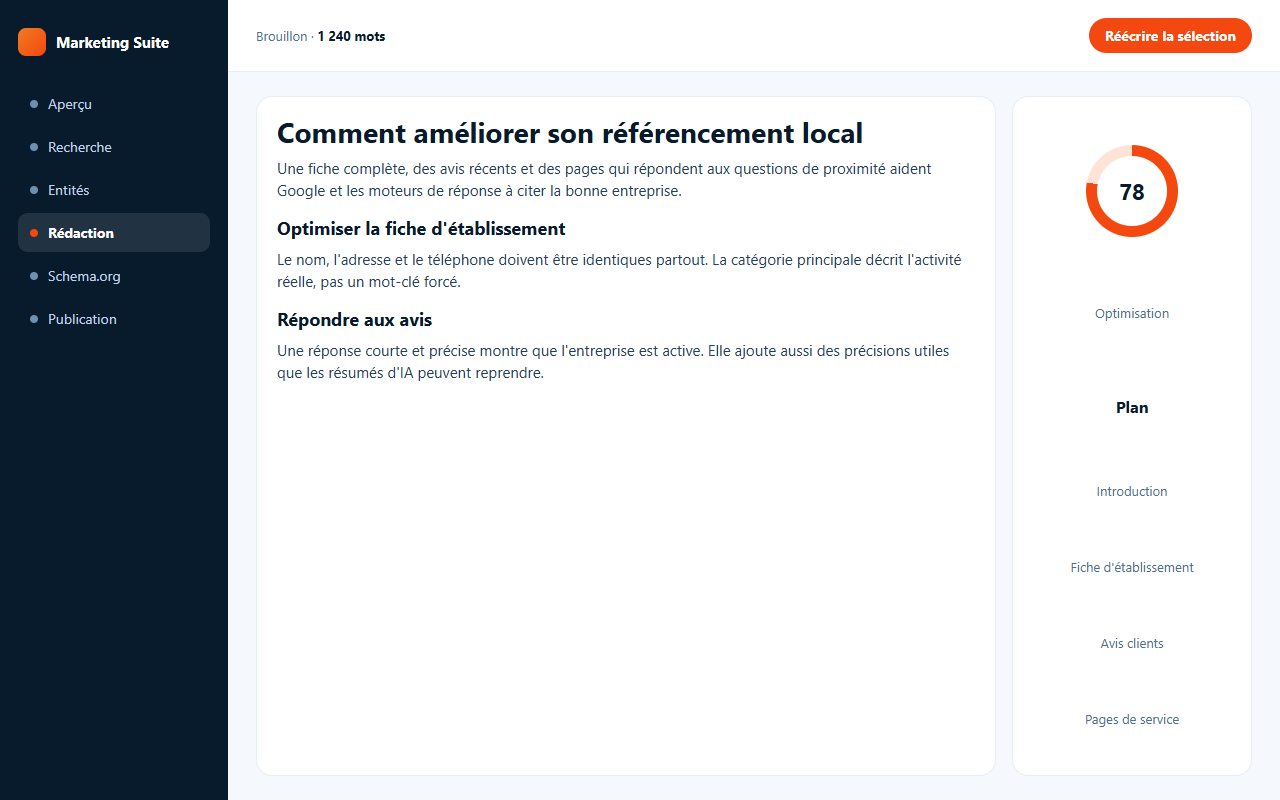This screenshot has height=800, width=1280.
Task: Click the paragraph starting "Une fiche complète"
Action: (x=604, y=180)
